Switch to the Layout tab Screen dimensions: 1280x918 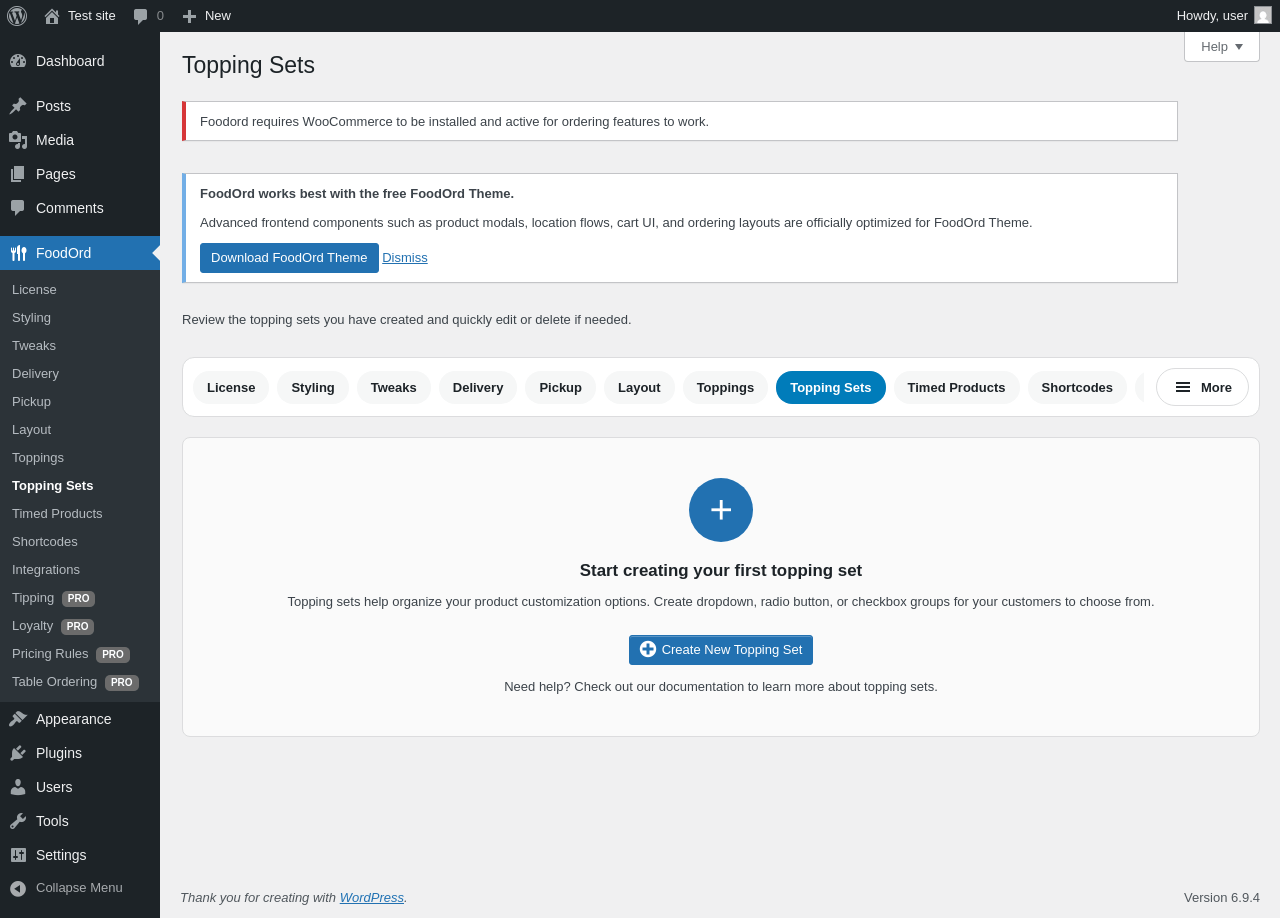click(639, 387)
